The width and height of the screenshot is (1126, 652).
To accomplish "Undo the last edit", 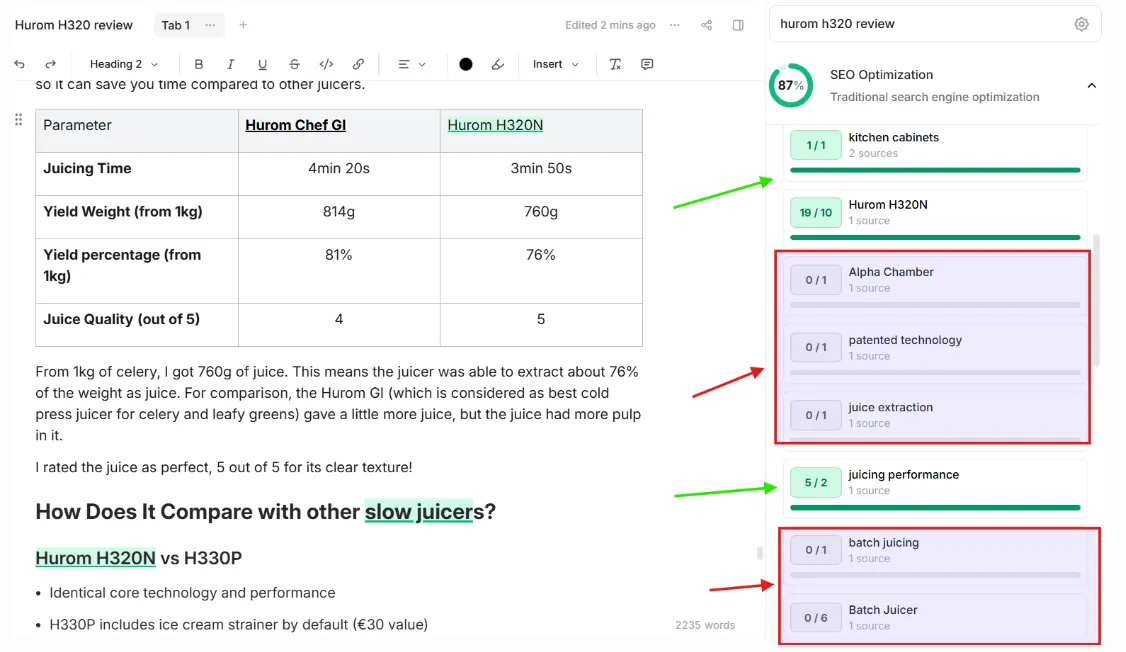I will 19,65.
